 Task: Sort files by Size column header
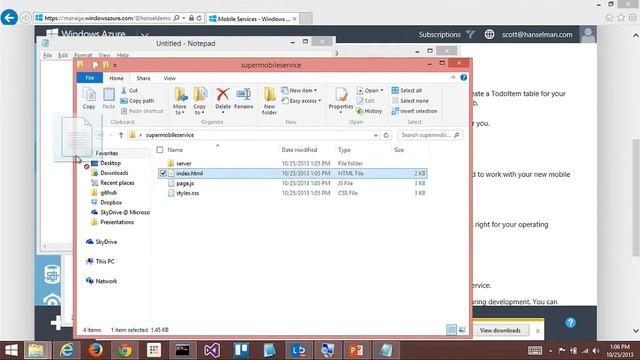point(399,150)
